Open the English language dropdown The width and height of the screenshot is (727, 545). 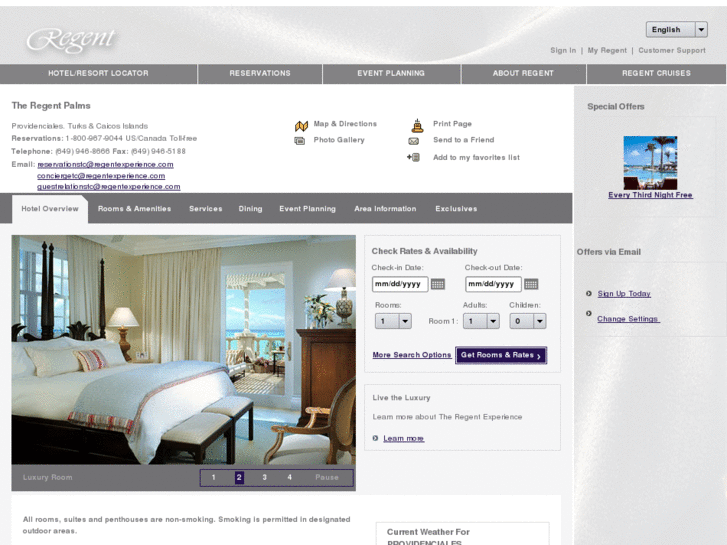tap(676, 30)
